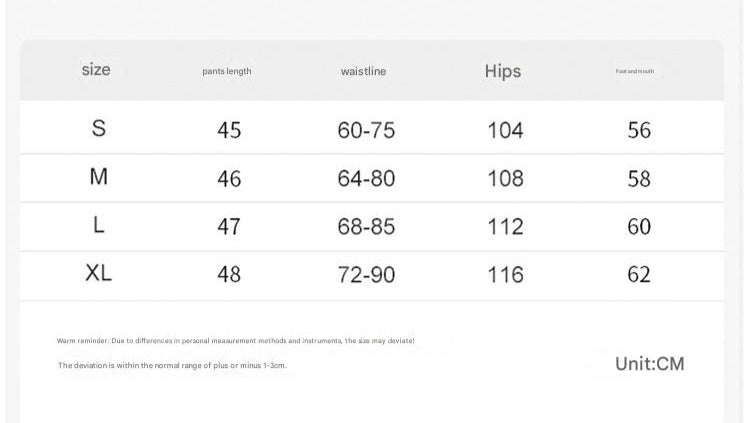Screen dimensions: 750x423
Task: Select the hips value 112
Action: click(505, 227)
